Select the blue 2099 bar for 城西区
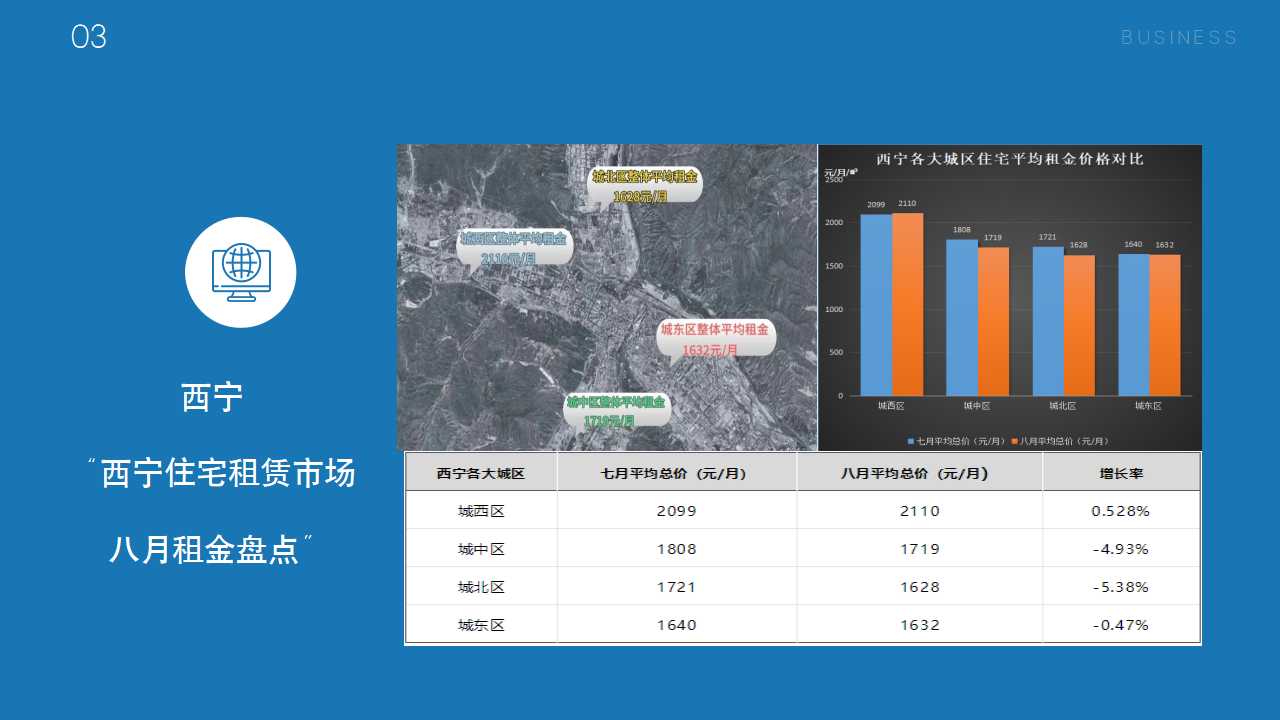 pyautogui.click(x=876, y=305)
